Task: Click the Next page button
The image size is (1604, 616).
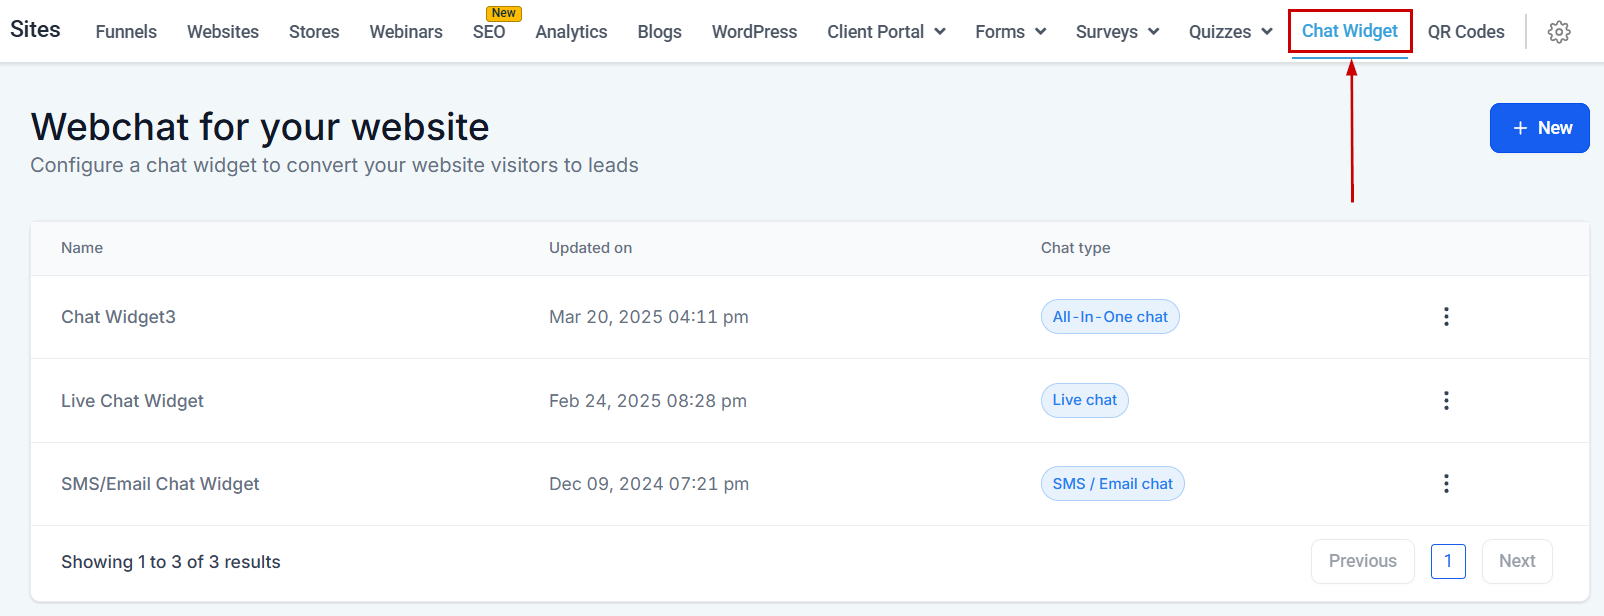Action: [1516, 561]
